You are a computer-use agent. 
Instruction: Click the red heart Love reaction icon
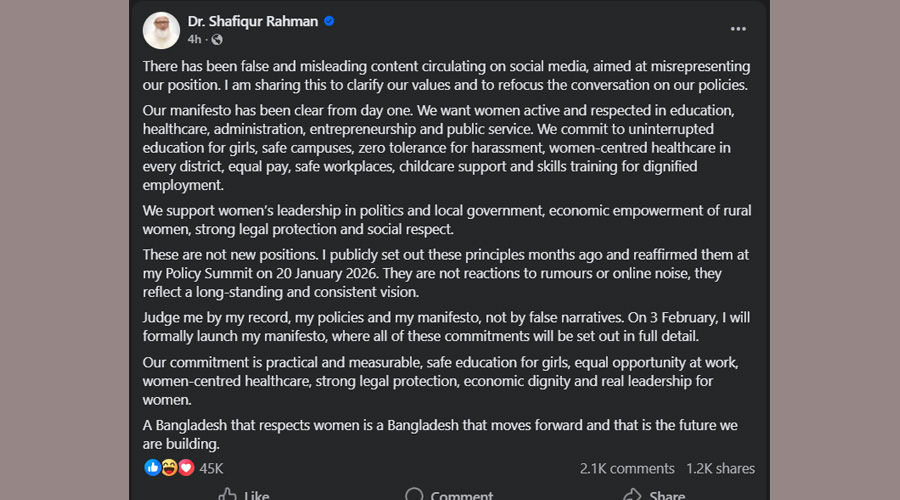[x=185, y=467]
